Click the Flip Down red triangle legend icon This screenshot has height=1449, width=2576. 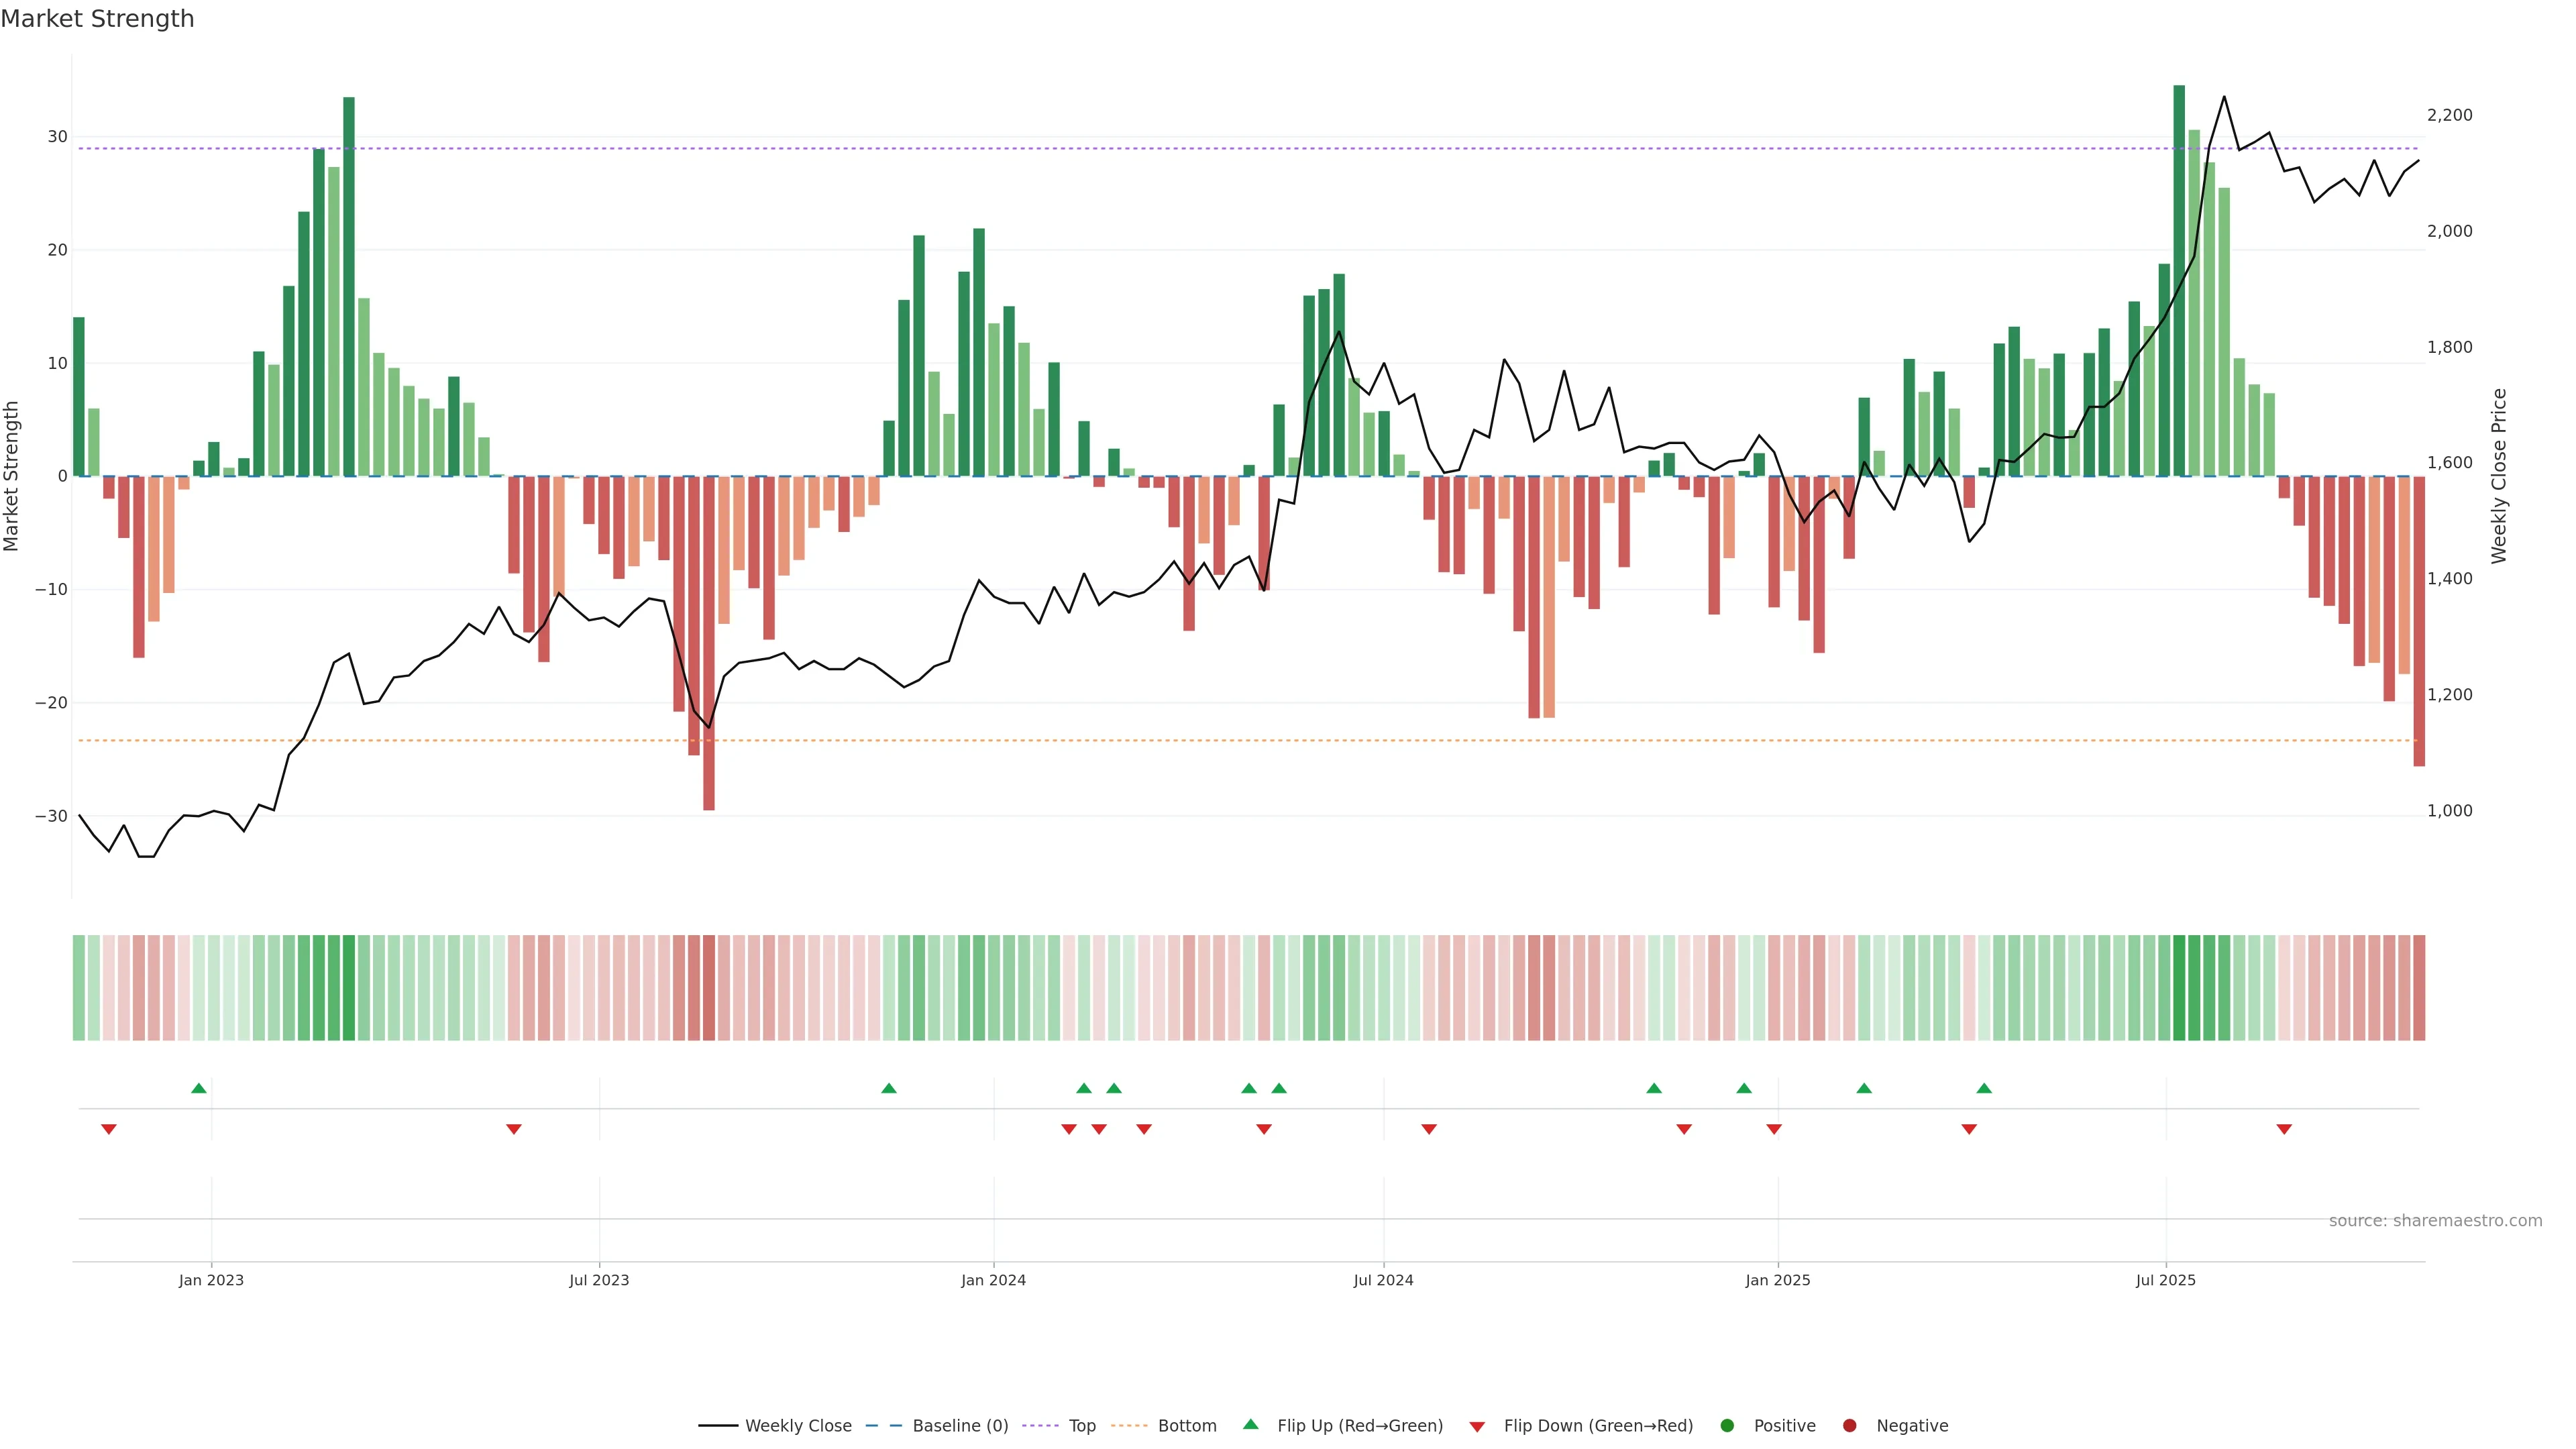[x=1477, y=1427]
